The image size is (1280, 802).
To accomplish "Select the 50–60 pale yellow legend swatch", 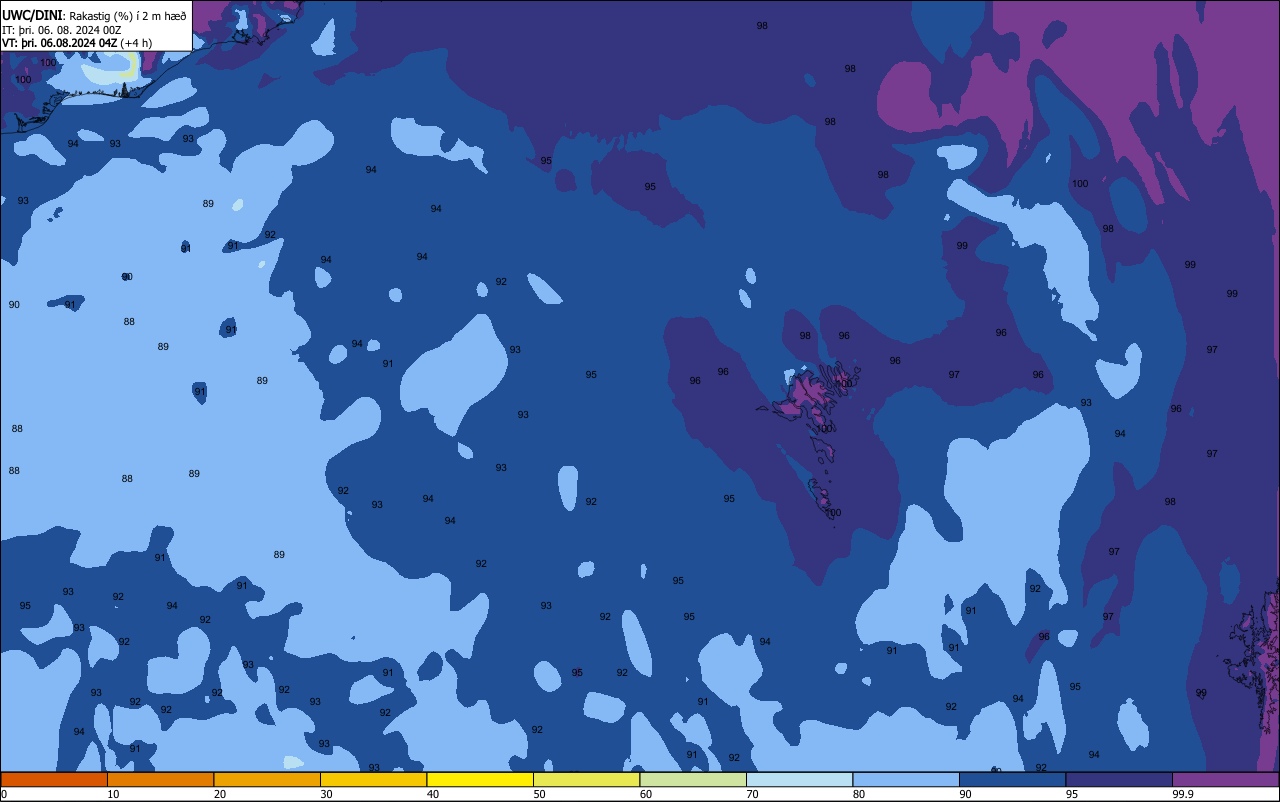I will 586,779.
